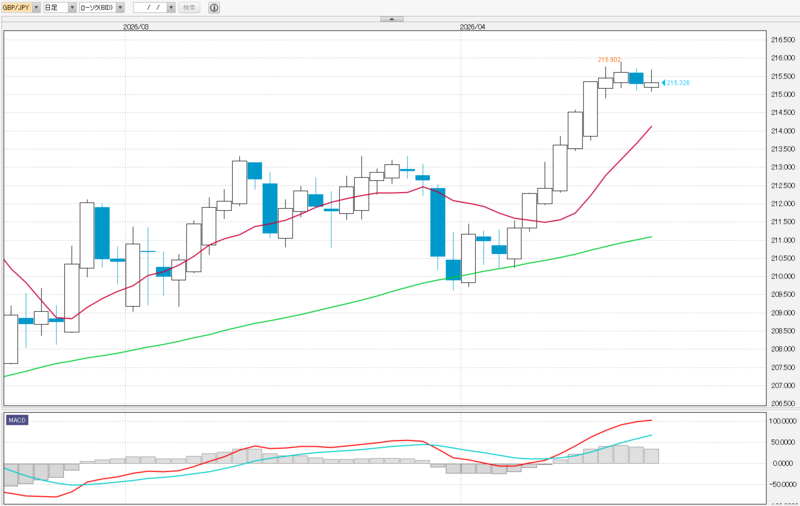Viewport: 800px width, 506px height.
Task: Click the 検索 search button
Action: (x=189, y=8)
